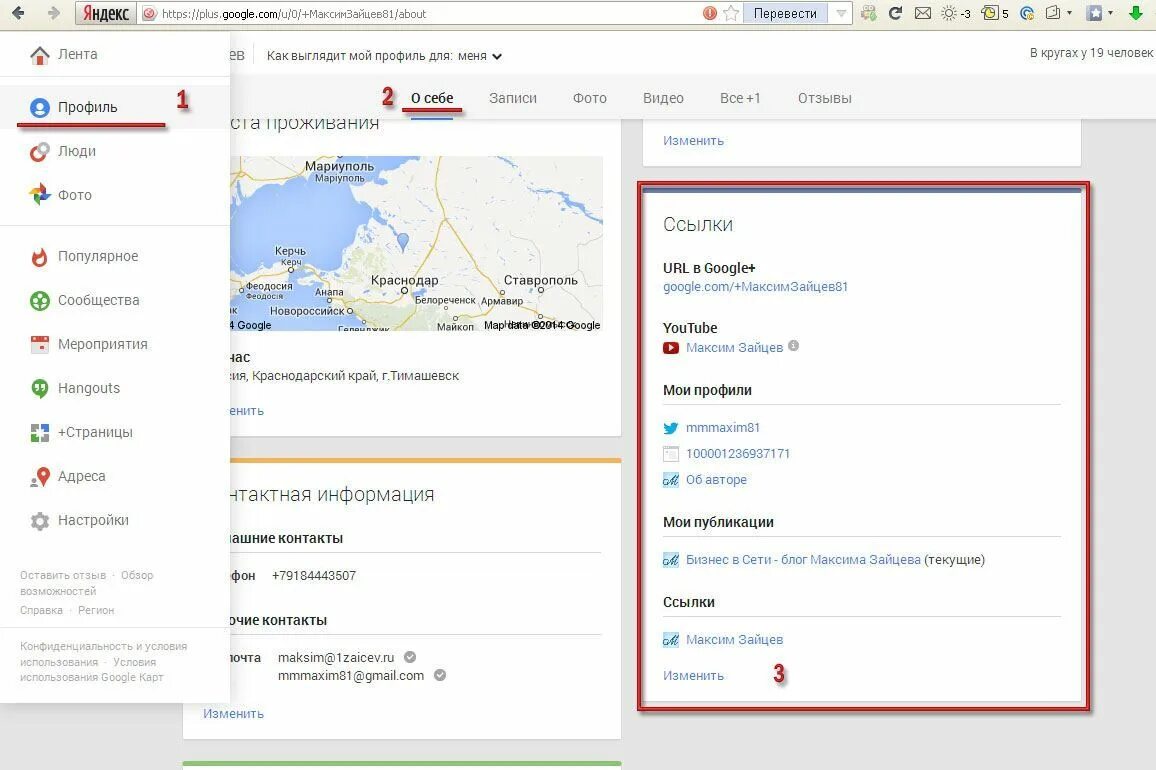Click Изменить in the contact information card
Image resolution: width=1156 pixels, height=770 pixels.
[233, 714]
